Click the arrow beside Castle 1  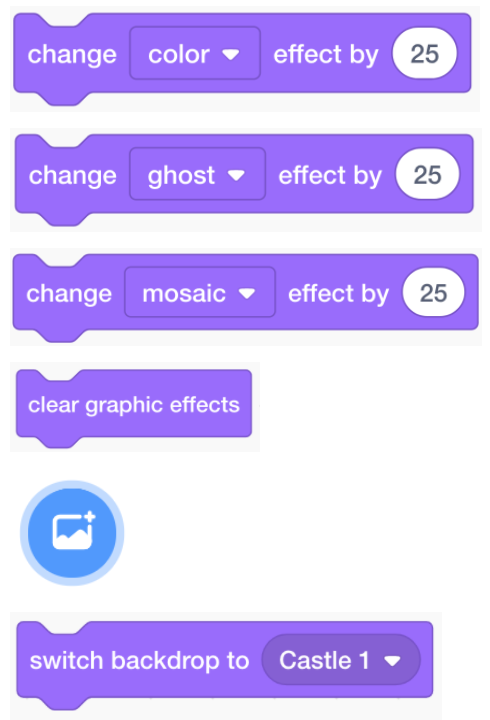click(393, 661)
